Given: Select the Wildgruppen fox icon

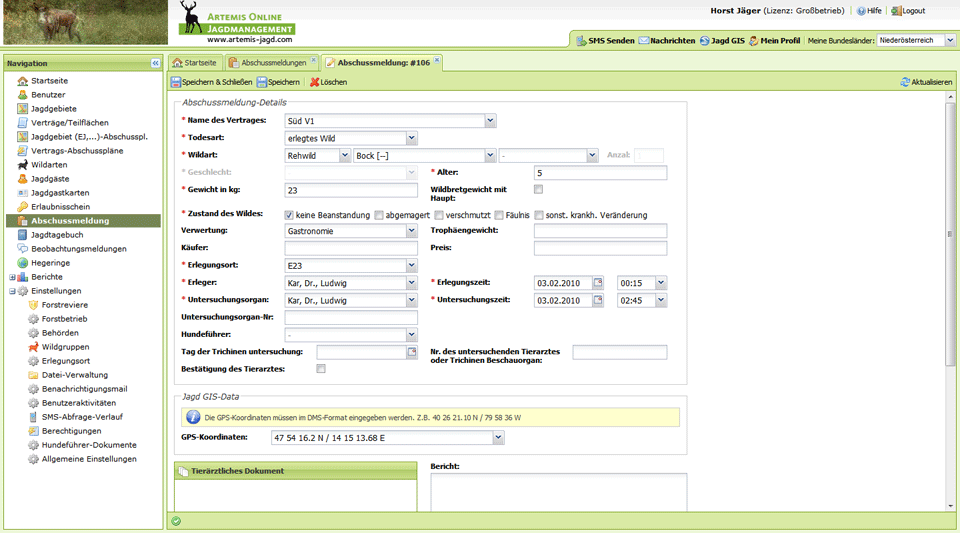Looking at the screenshot, I should coord(34,347).
